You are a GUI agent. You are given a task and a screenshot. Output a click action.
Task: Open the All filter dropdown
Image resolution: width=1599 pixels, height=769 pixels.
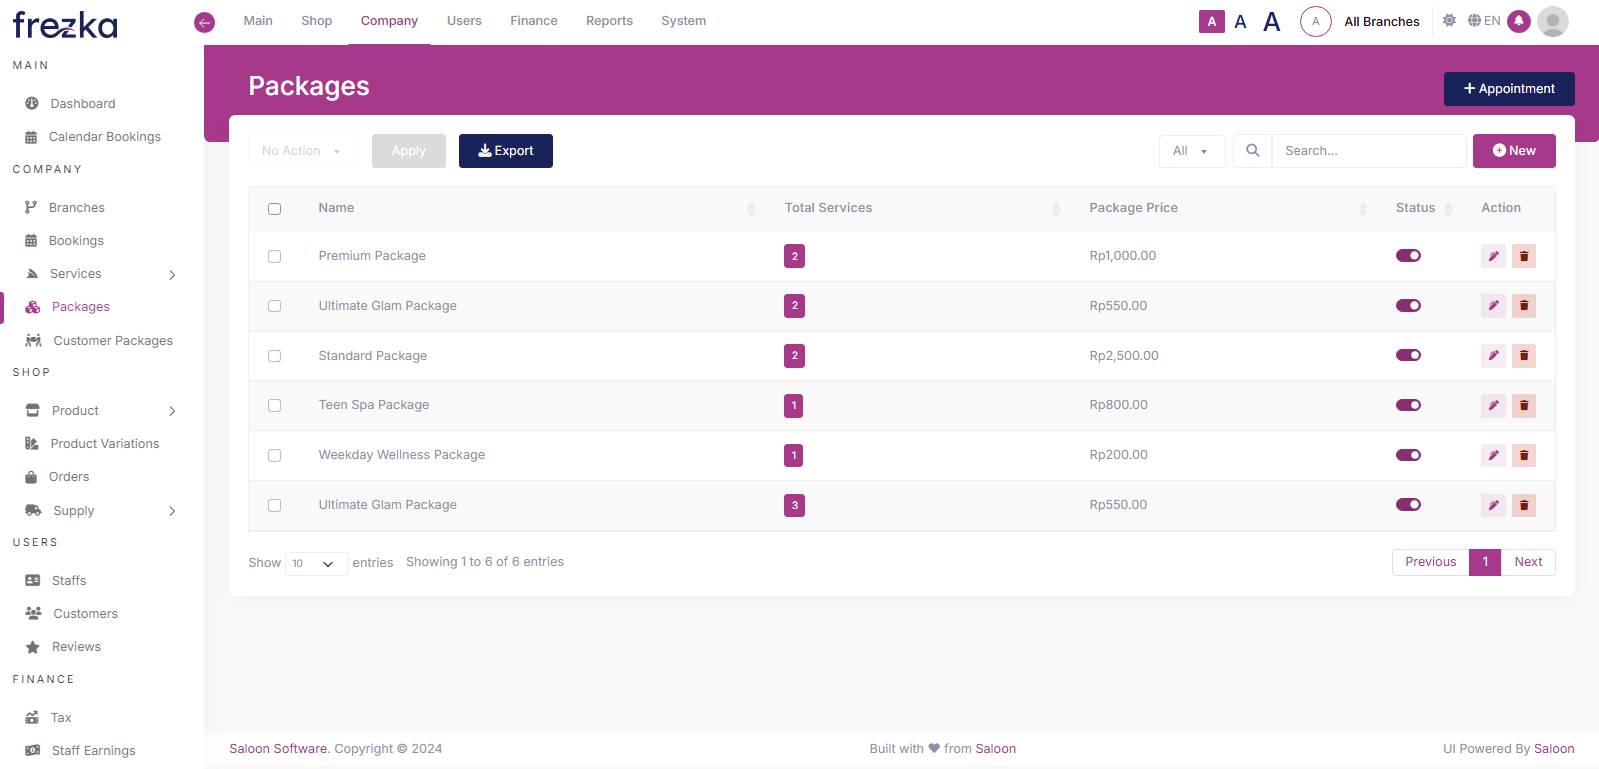(1192, 151)
